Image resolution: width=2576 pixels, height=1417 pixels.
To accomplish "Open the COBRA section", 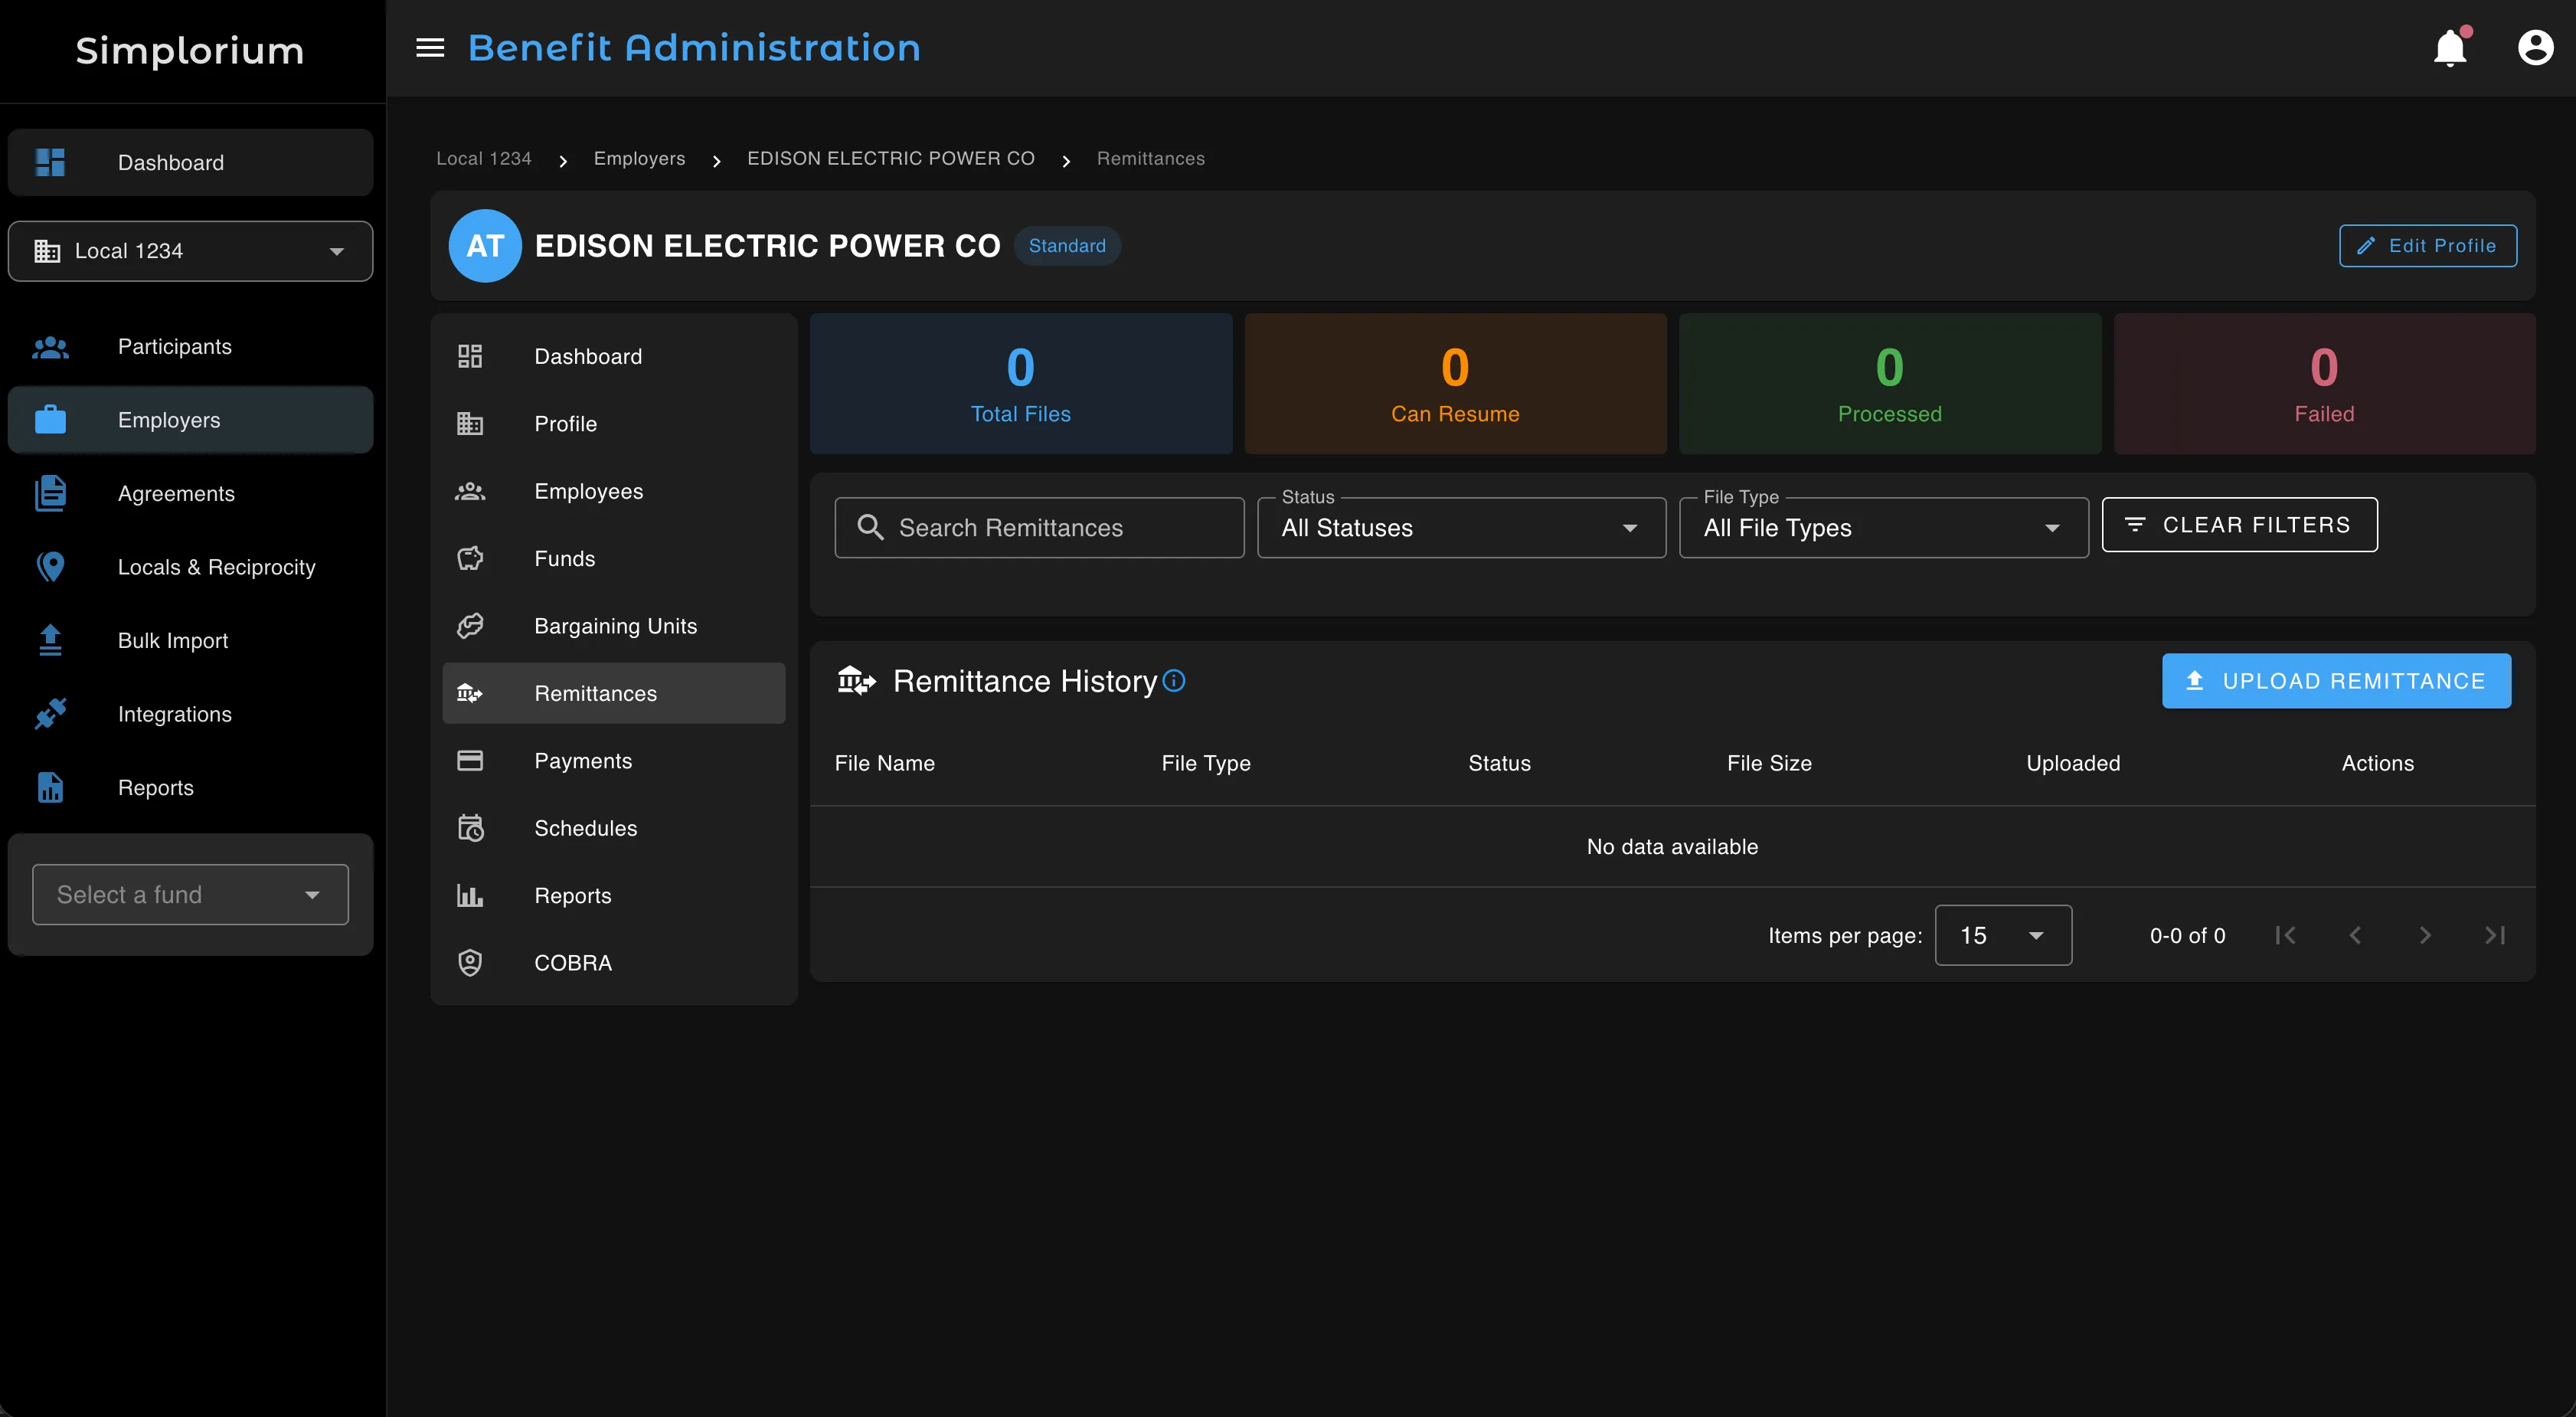I will tap(572, 962).
